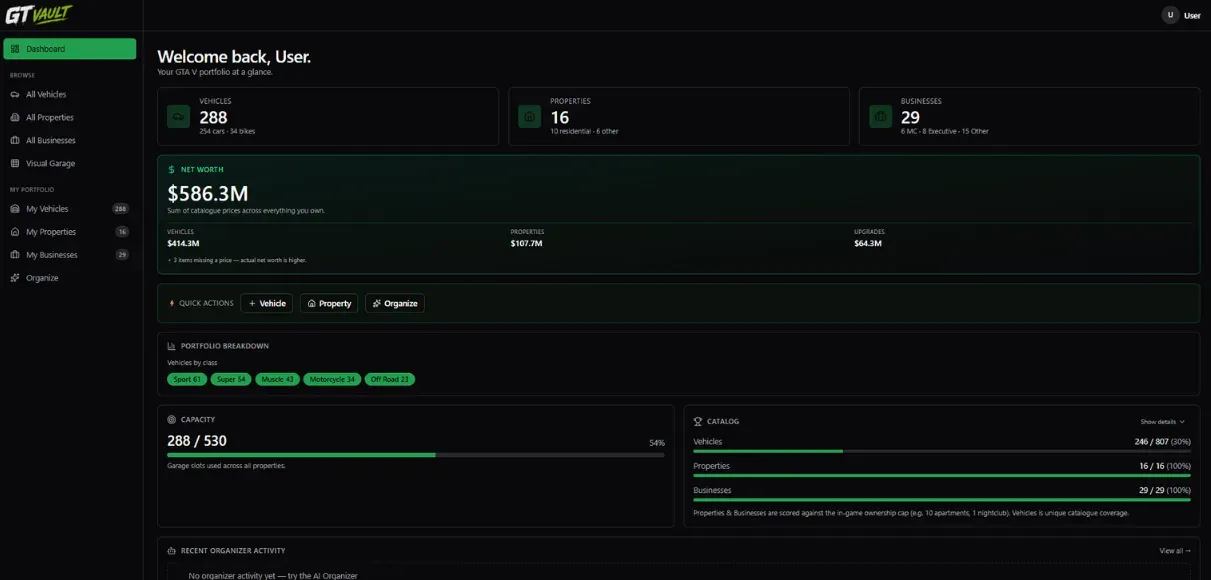Click the Recent Organizer Activity icon
The width and height of the screenshot is (1211, 580).
171,550
